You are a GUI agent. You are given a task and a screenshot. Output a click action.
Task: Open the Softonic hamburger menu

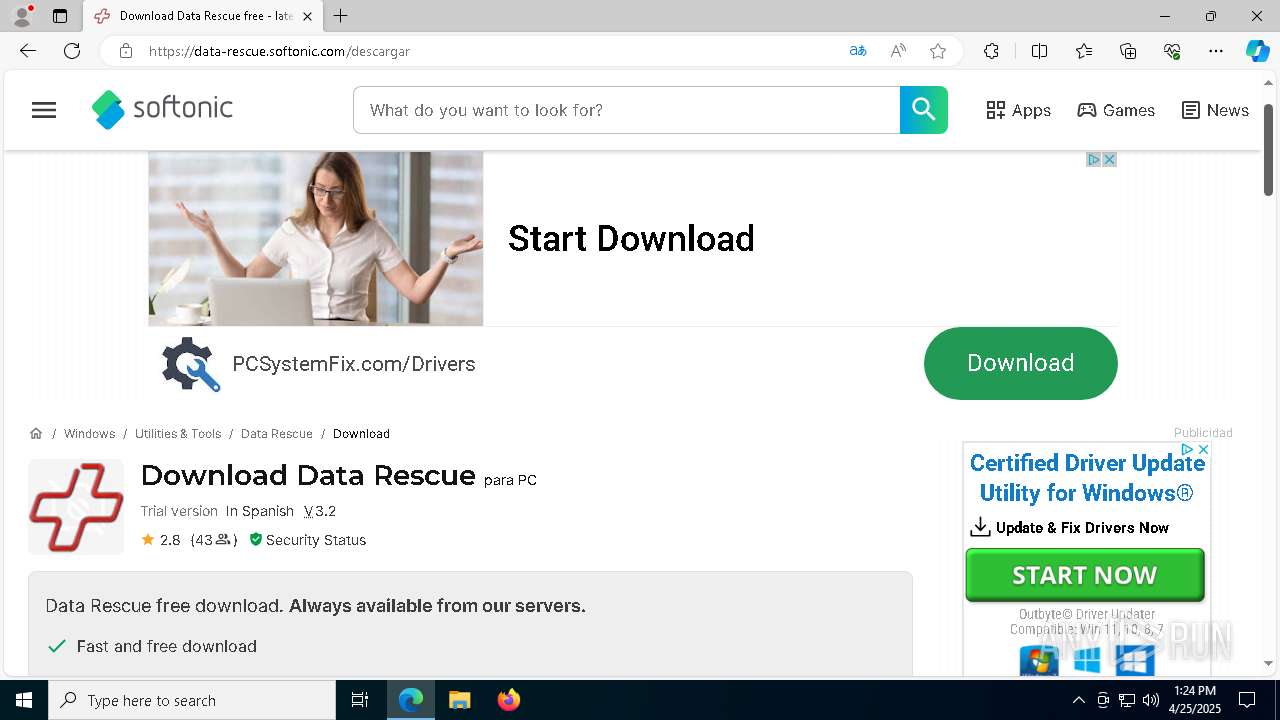coord(44,110)
